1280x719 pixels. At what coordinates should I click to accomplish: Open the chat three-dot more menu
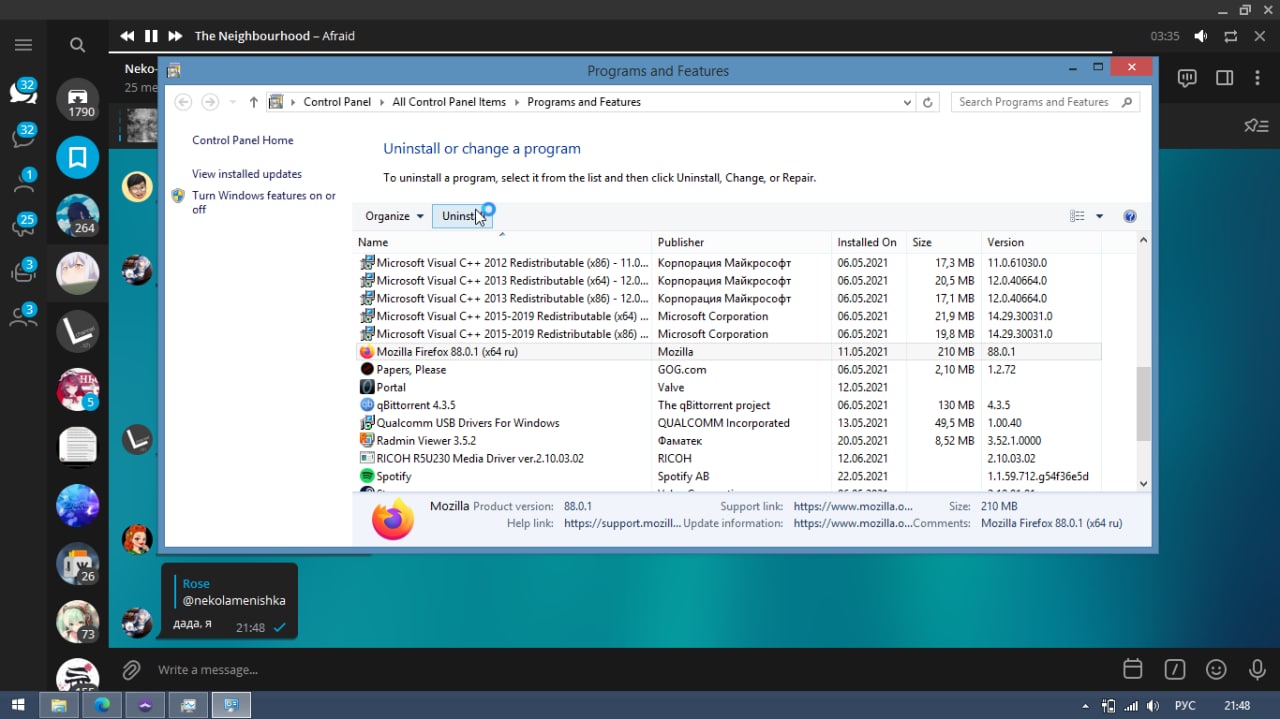click(1258, 78)
